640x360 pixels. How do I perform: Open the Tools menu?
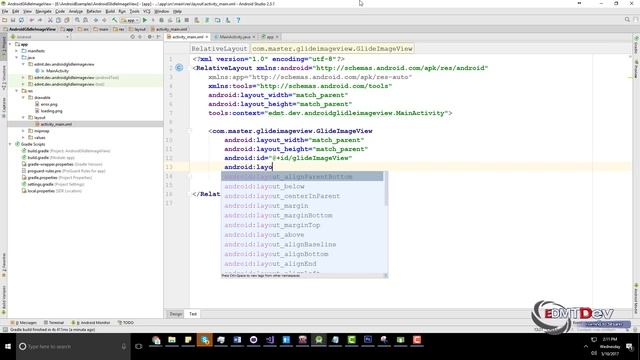(x=134, y=11)
